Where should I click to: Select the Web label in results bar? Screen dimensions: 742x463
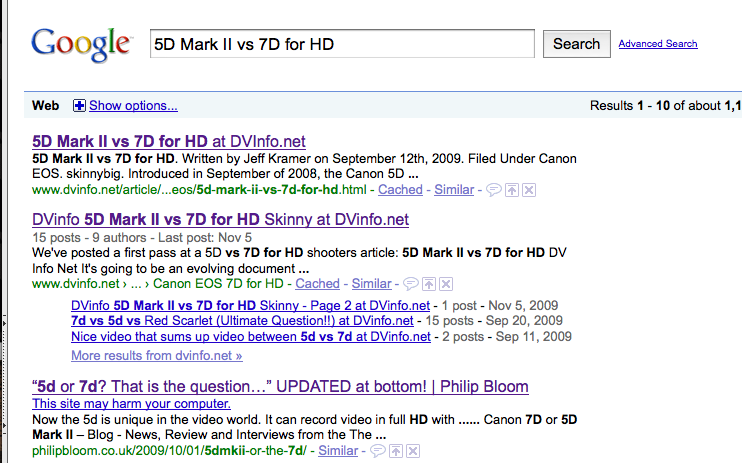click(x=45, y=105)
